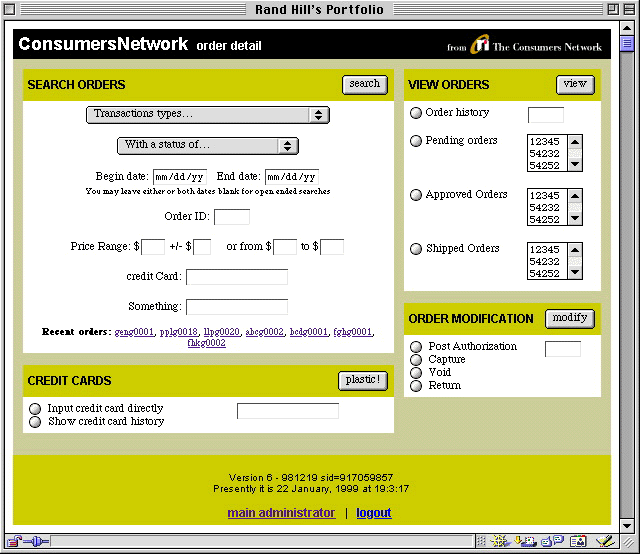
Task: Select the Order history radio button
Action: coord(416,113)
